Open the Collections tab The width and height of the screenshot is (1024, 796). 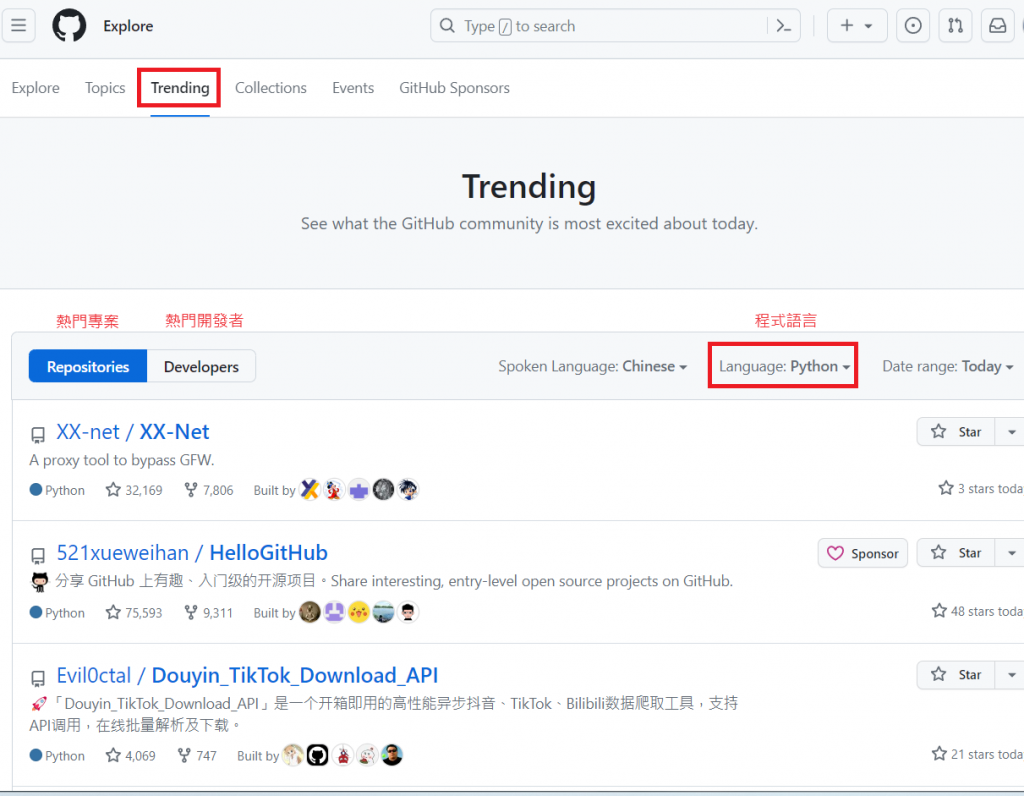pos(270,88)
